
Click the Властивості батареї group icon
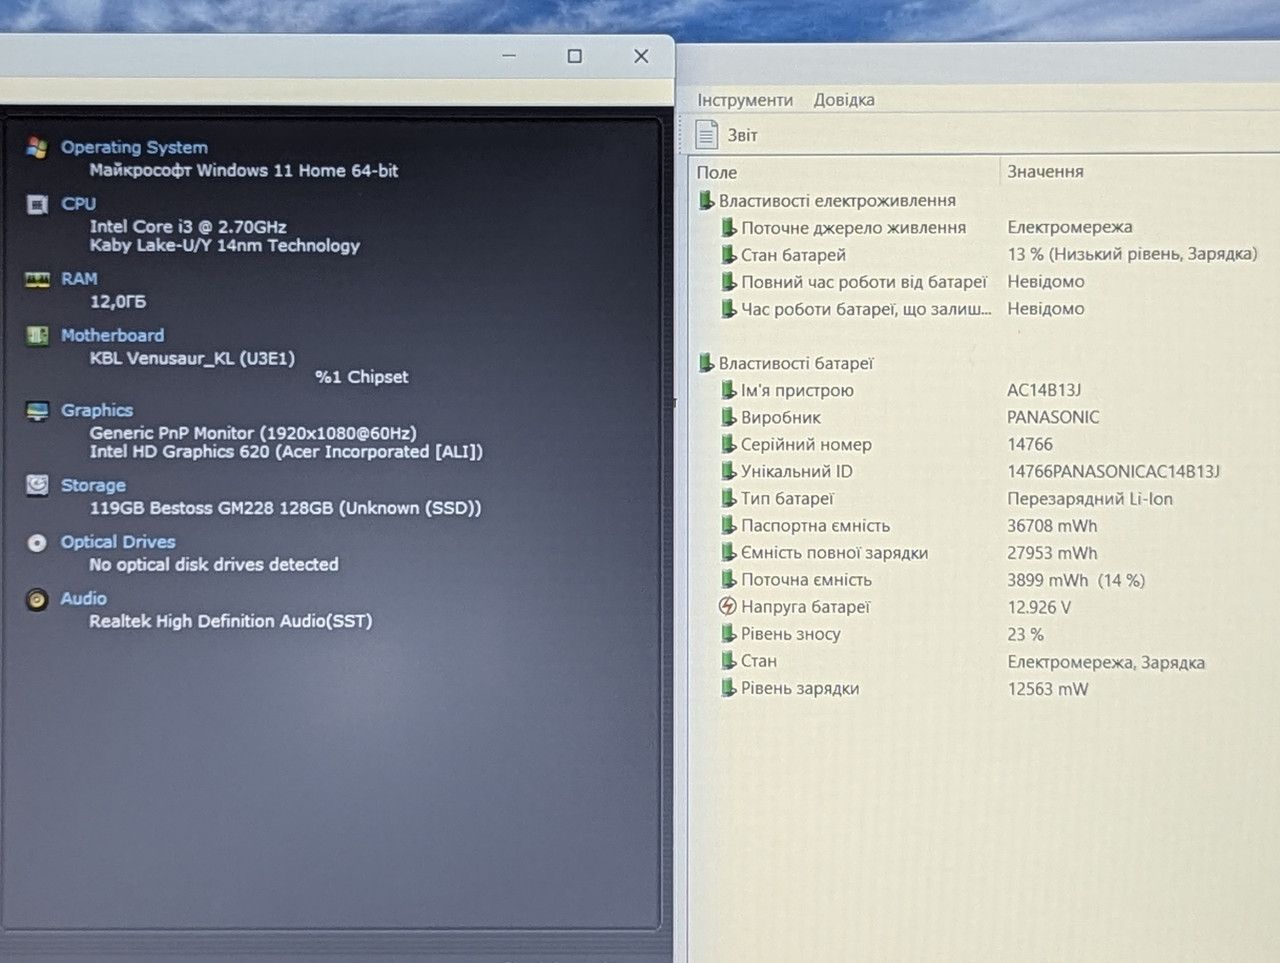[x=707, y=363]
